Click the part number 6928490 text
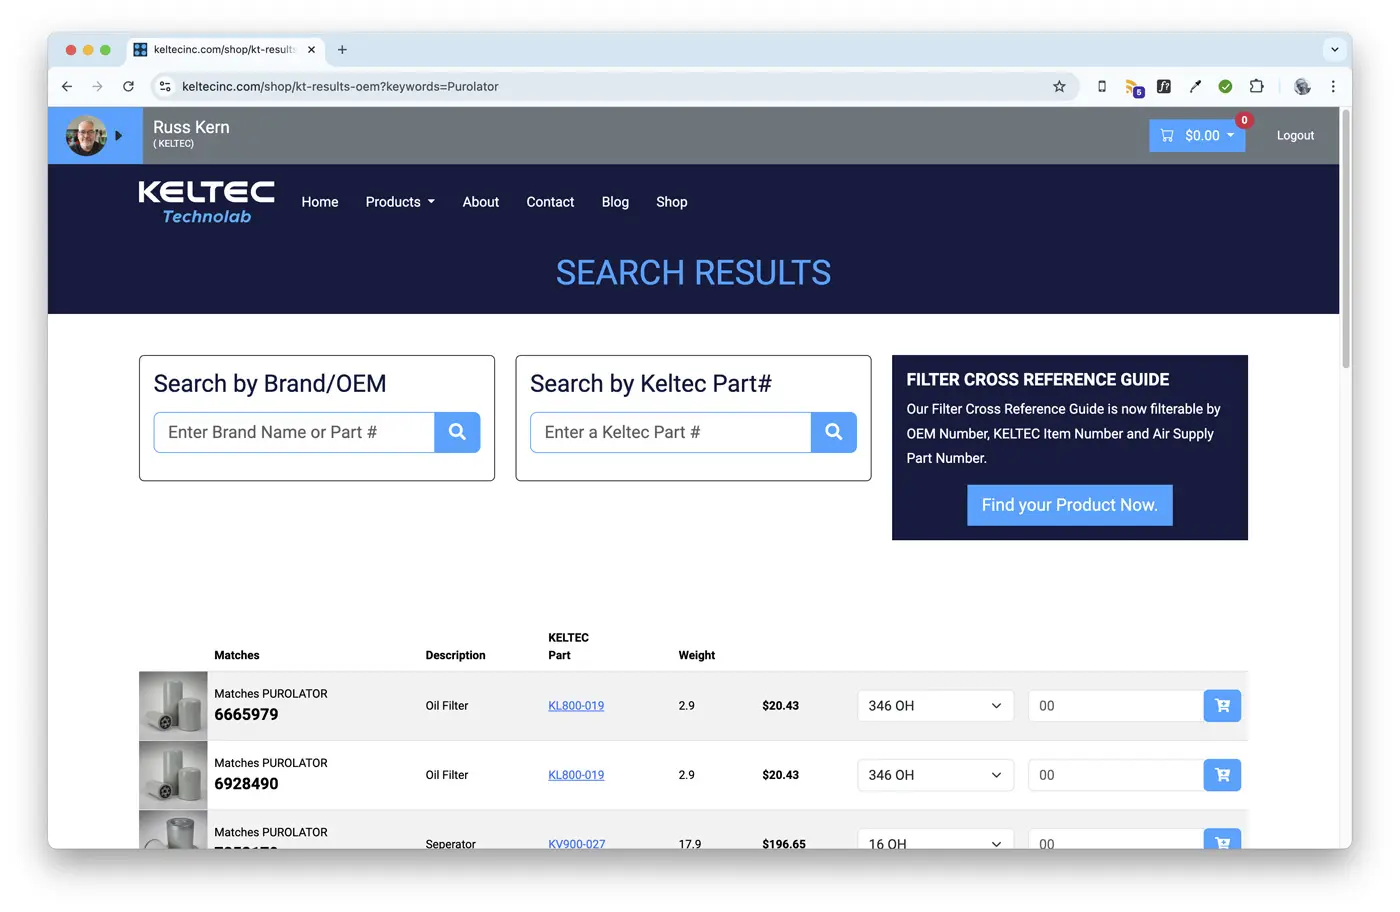Viewport: 1400px width, 912px height. tap(246, 784)
